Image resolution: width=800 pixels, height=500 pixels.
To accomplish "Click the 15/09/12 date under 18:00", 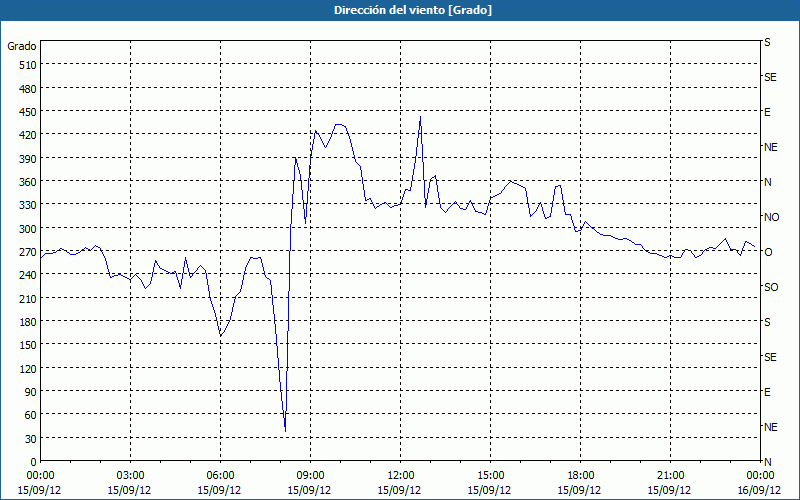I will tap(580, 490).
